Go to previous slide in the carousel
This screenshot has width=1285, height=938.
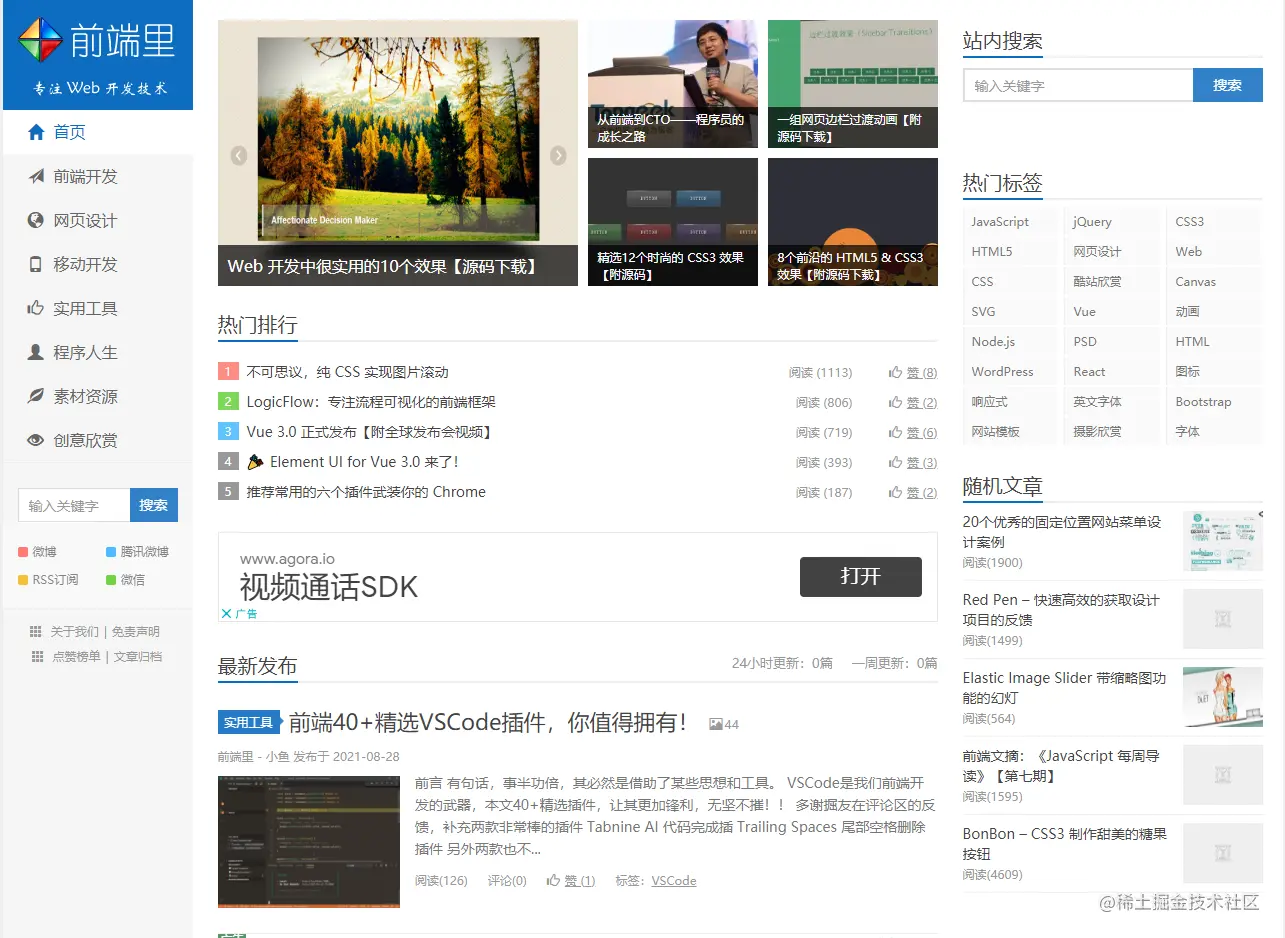pyautogui.click(x=239, y=155)
